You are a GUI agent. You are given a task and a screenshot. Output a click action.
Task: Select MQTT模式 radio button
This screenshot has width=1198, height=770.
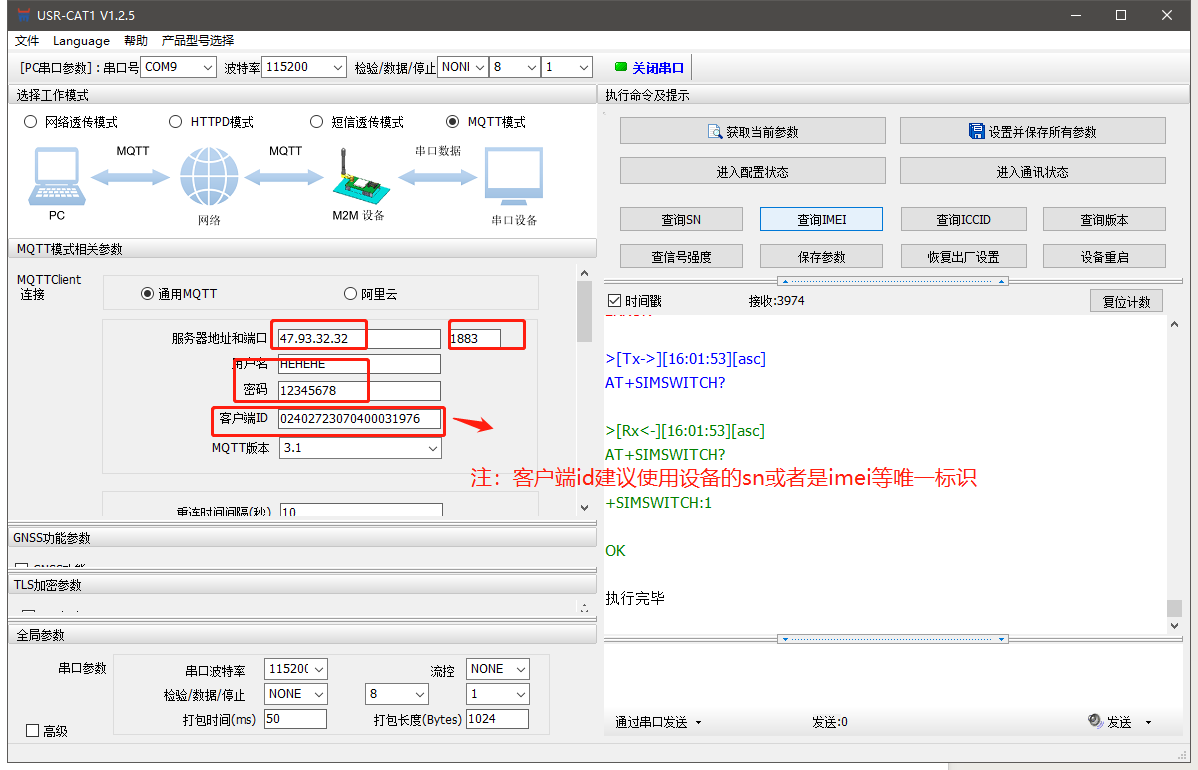(x=452, y=122)
